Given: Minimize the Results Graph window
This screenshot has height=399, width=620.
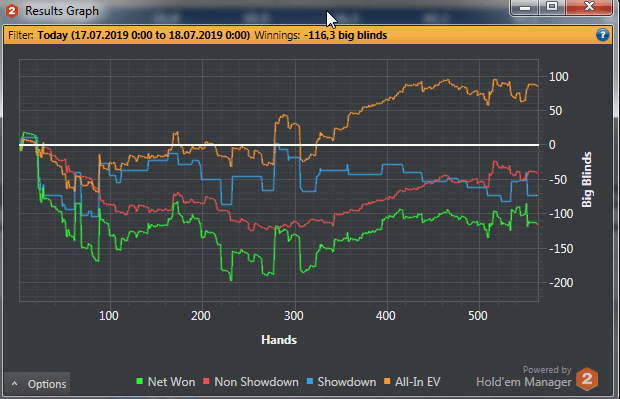Looking at the screenshot, I should (x=525, y=7).
